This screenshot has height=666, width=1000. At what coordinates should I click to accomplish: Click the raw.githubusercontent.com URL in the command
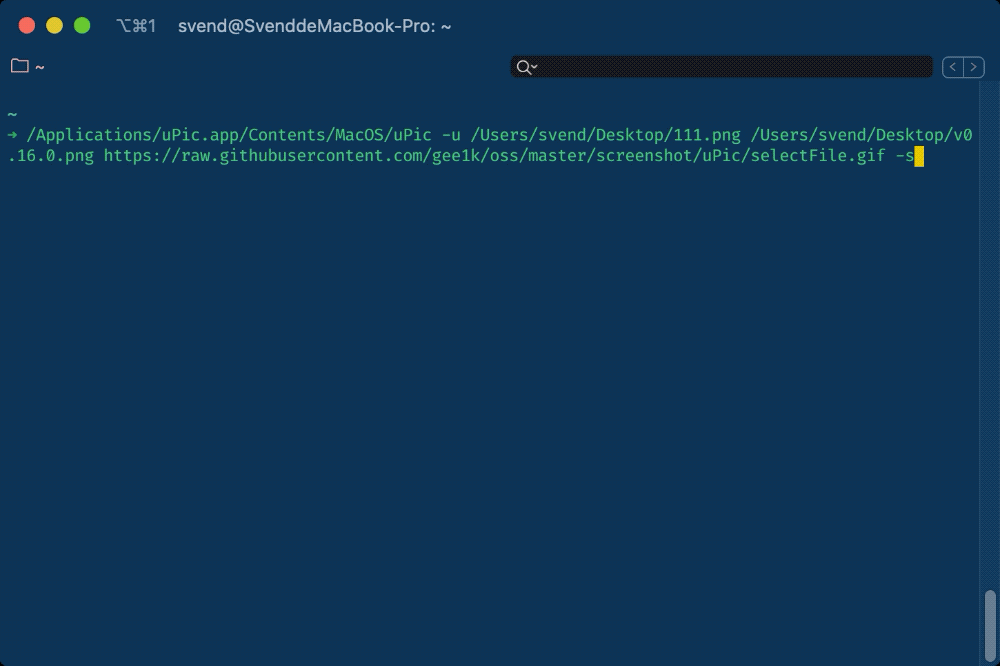click(x=494, y=156)
